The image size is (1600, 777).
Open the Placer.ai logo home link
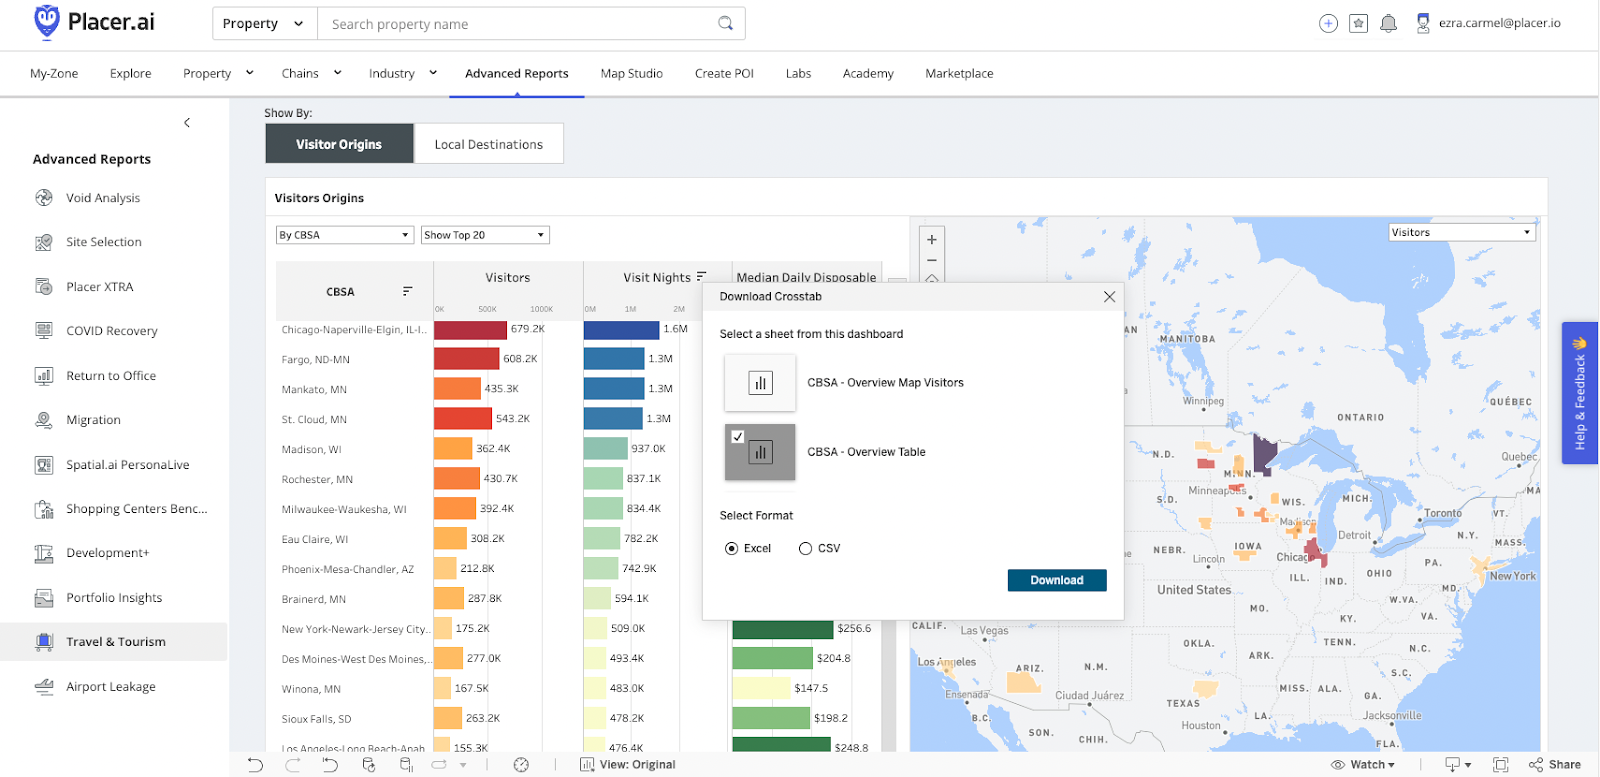[x=94, y=22]
